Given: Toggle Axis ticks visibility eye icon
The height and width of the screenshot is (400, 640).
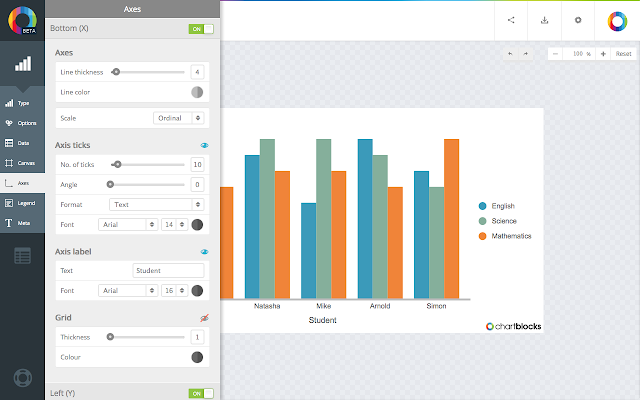Looking at the screenshot, I should [204, 145].
